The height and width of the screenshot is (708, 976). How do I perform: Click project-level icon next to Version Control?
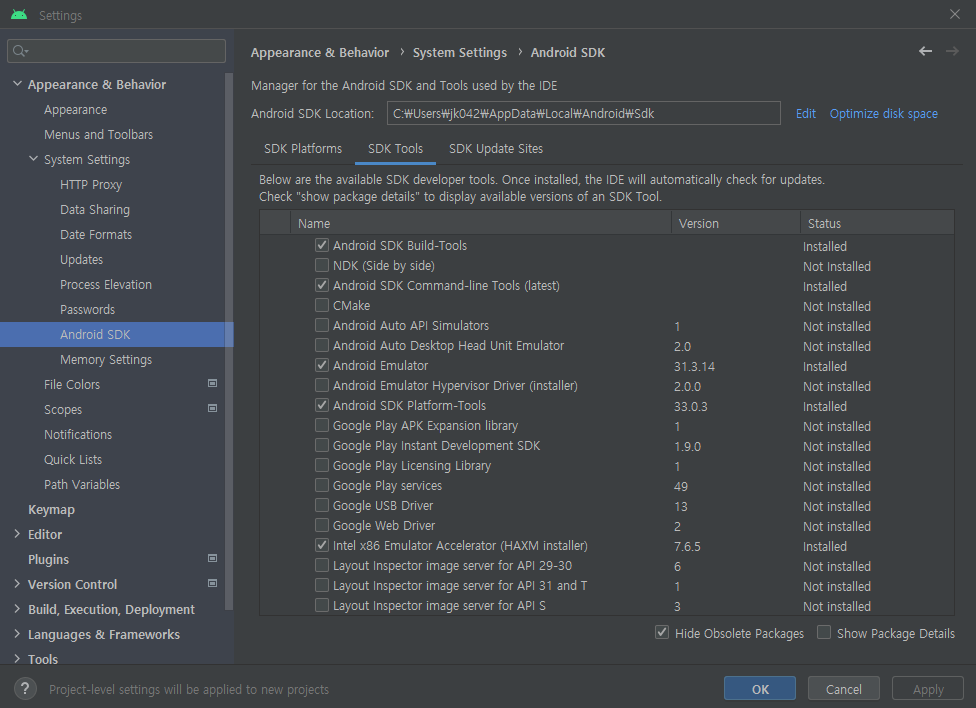[x=212, y=583]
